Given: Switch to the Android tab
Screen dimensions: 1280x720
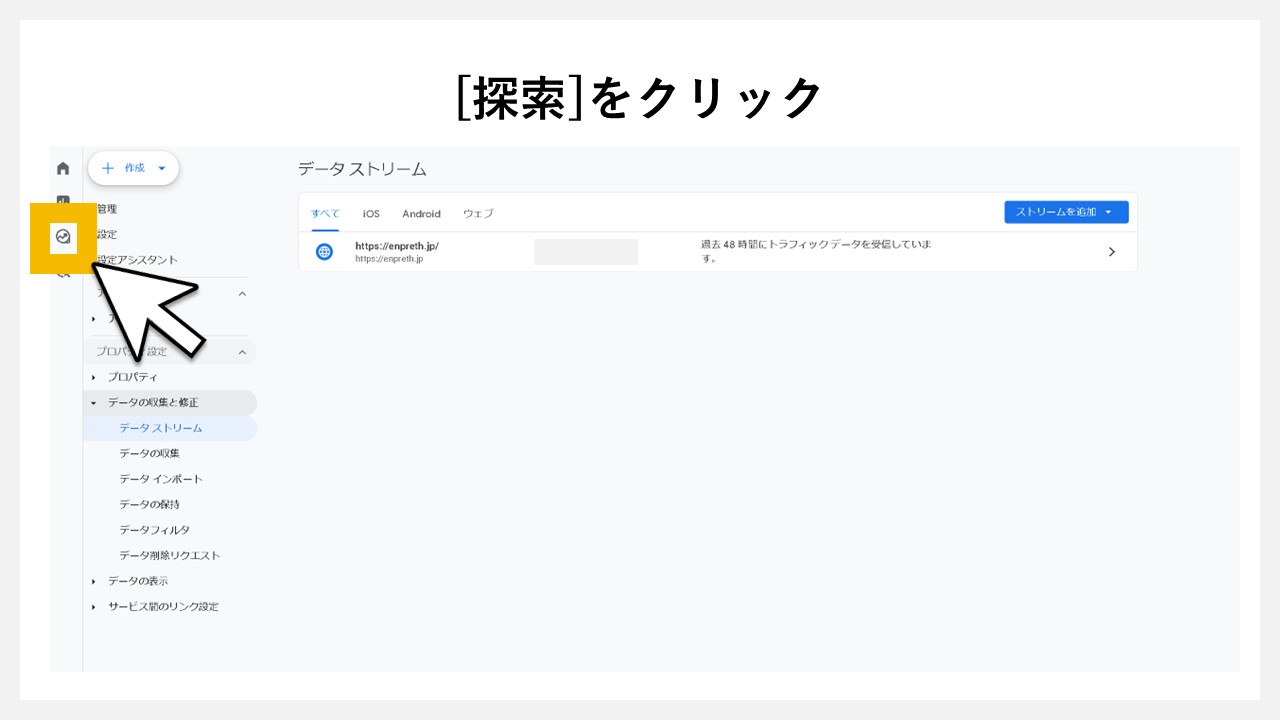Looking at the screenshot, I should 421,213.
